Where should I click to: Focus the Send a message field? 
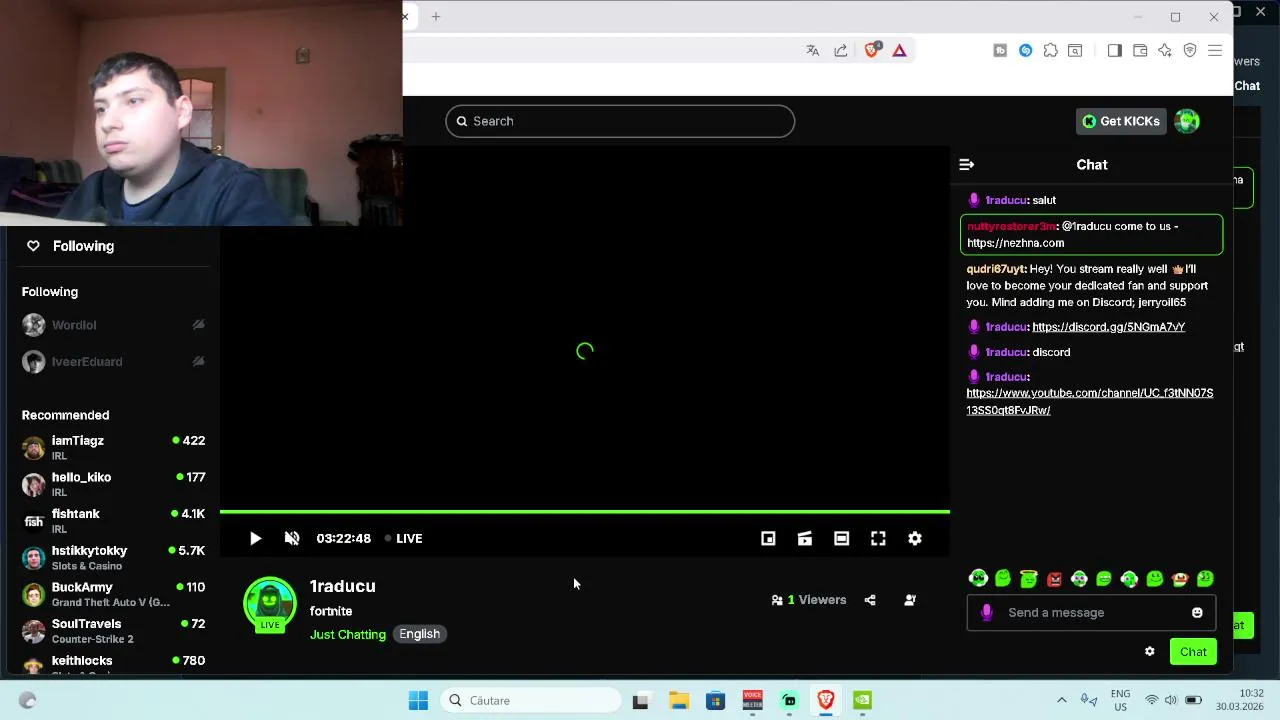pos(1092,612)
